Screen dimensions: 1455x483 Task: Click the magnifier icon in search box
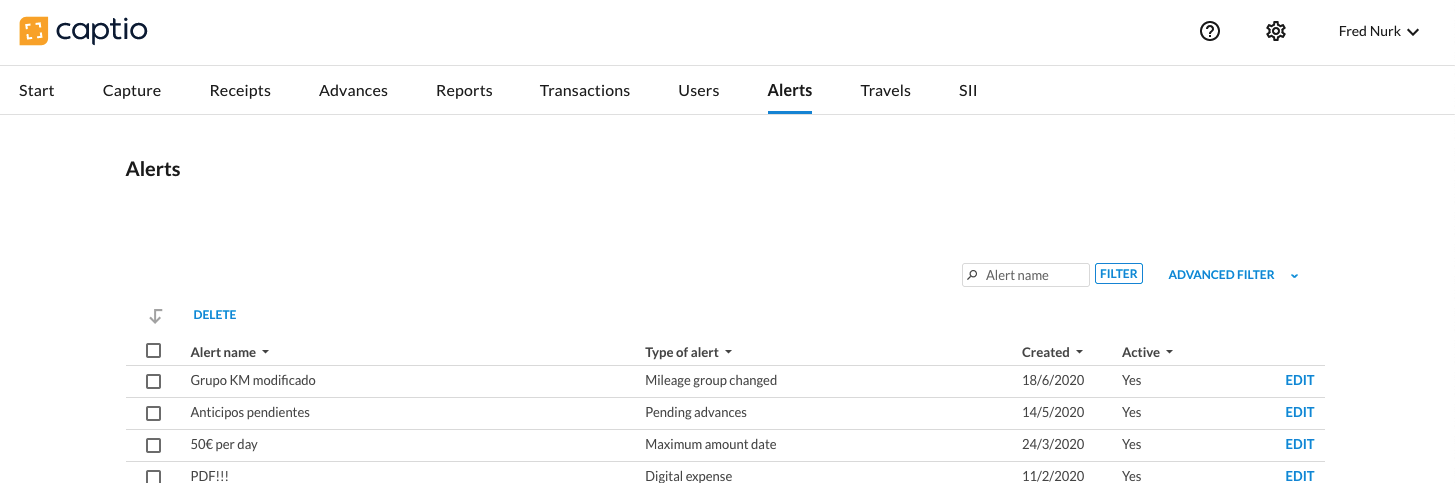(972, 275)
